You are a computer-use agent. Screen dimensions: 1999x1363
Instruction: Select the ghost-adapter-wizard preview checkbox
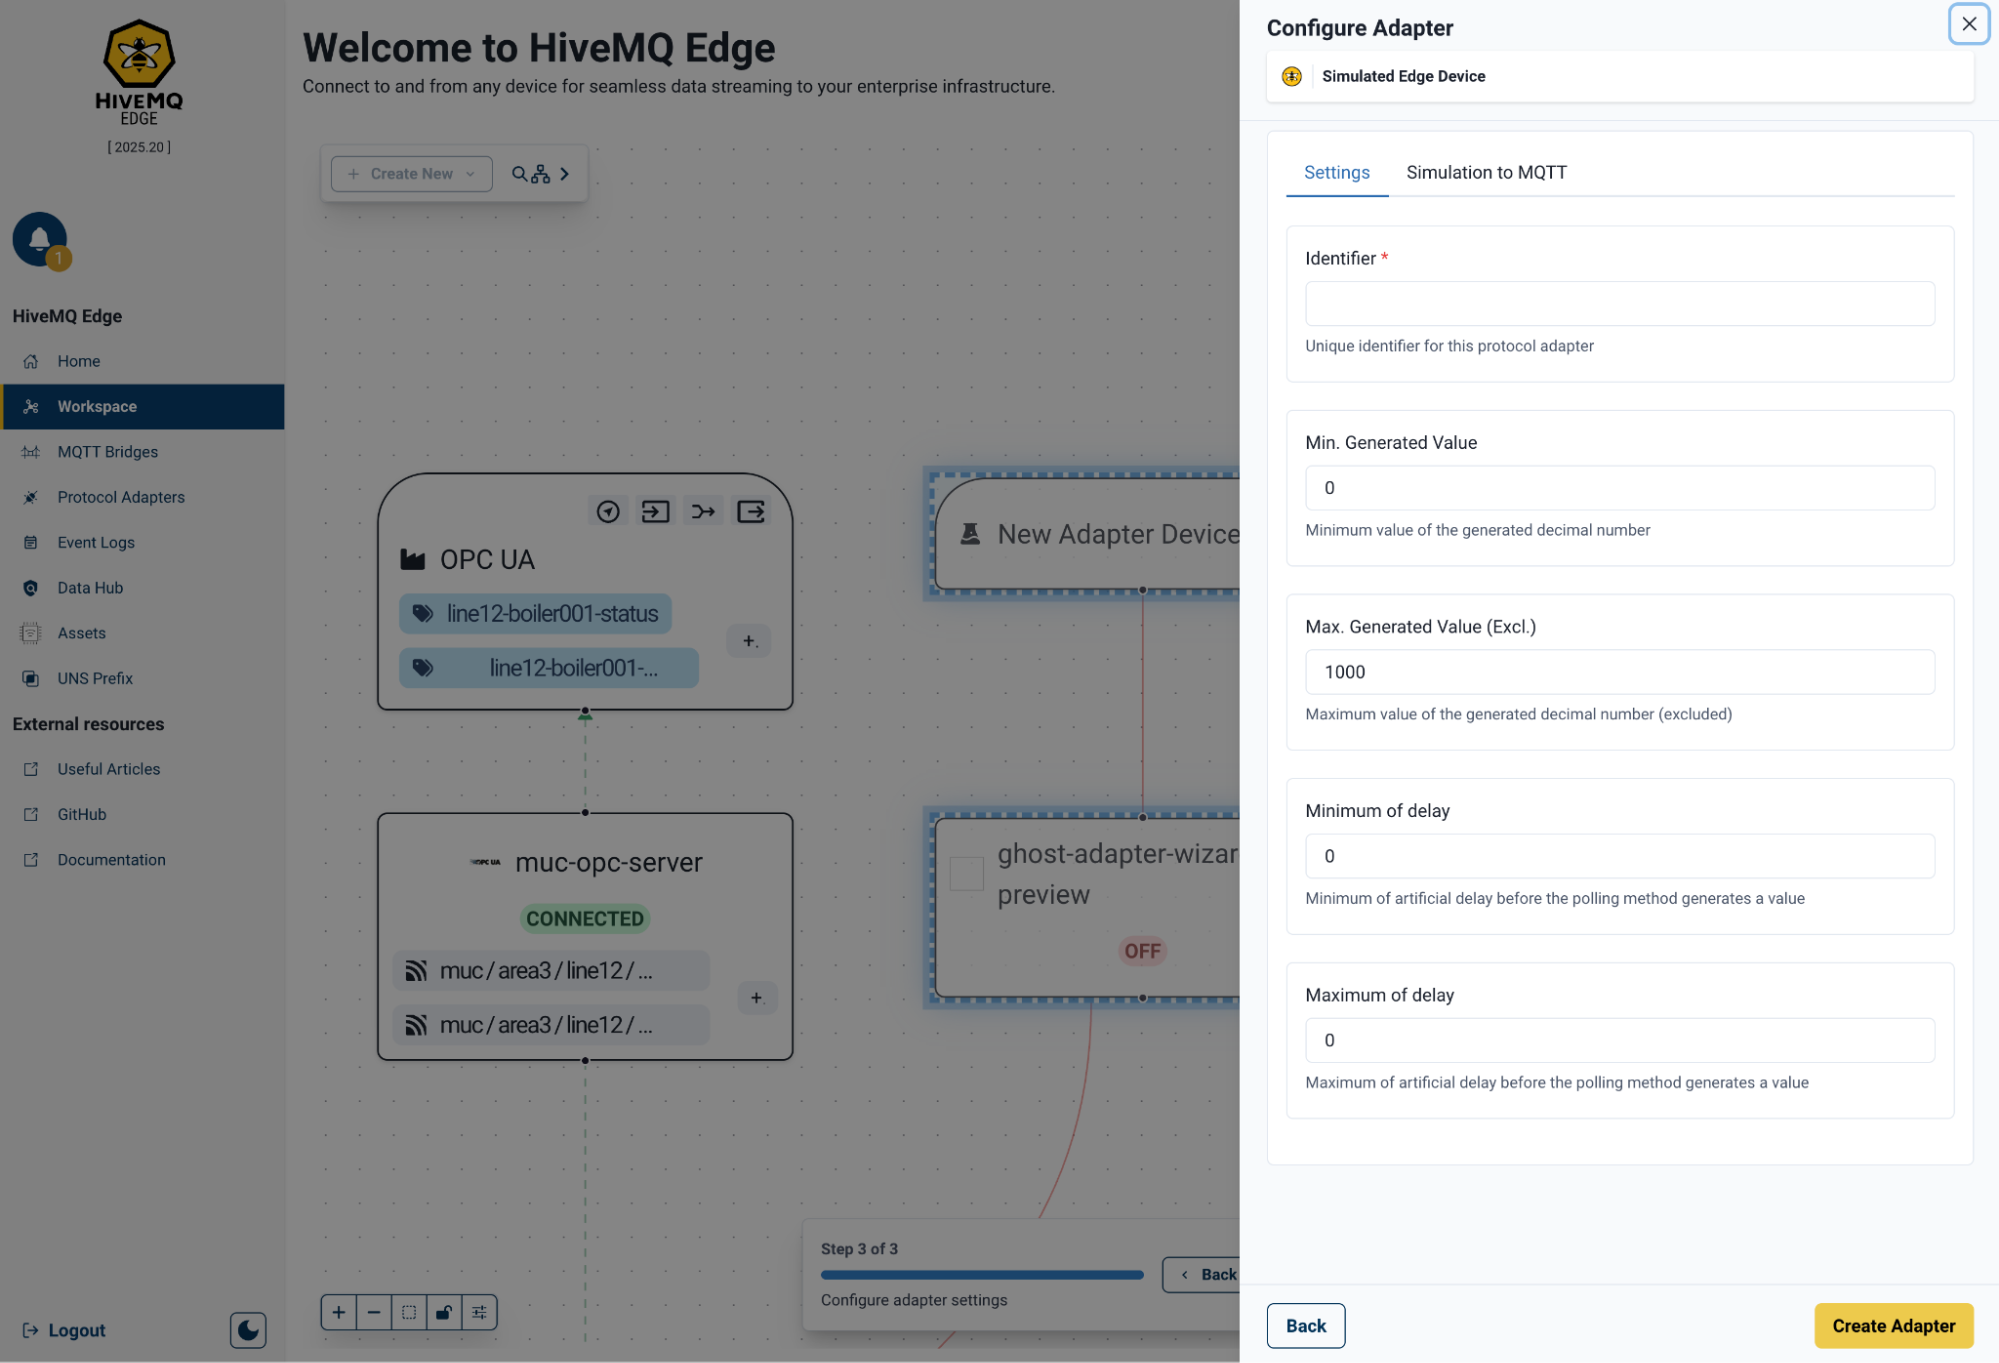tap(966, 873)
